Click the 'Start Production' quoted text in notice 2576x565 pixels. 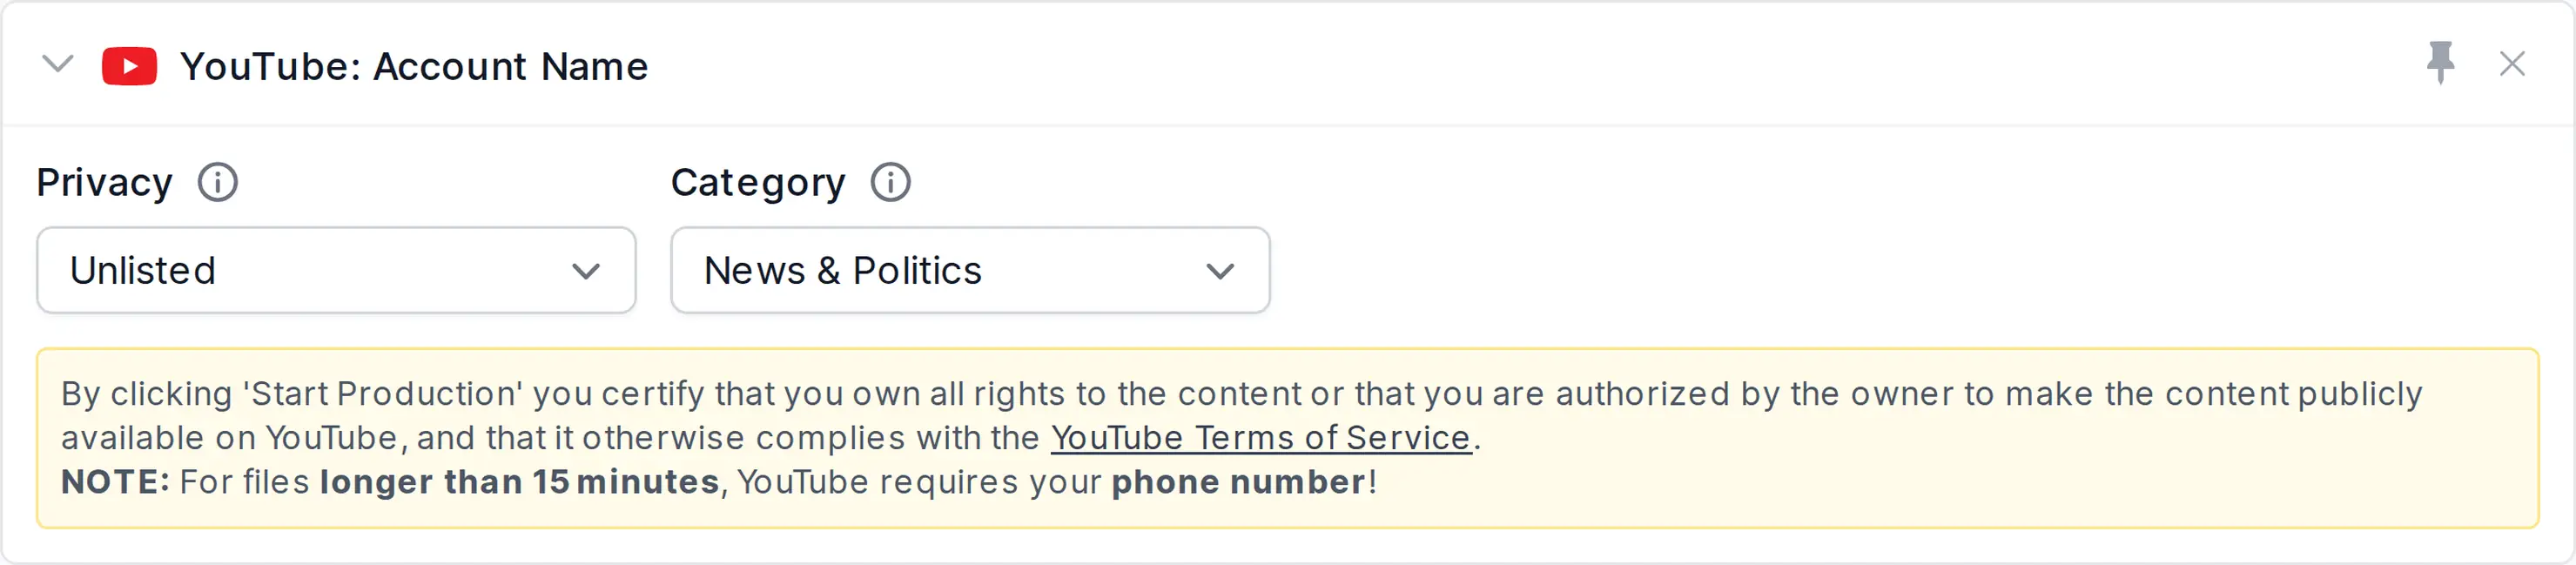pyautogui.click(x=382, y=394)
